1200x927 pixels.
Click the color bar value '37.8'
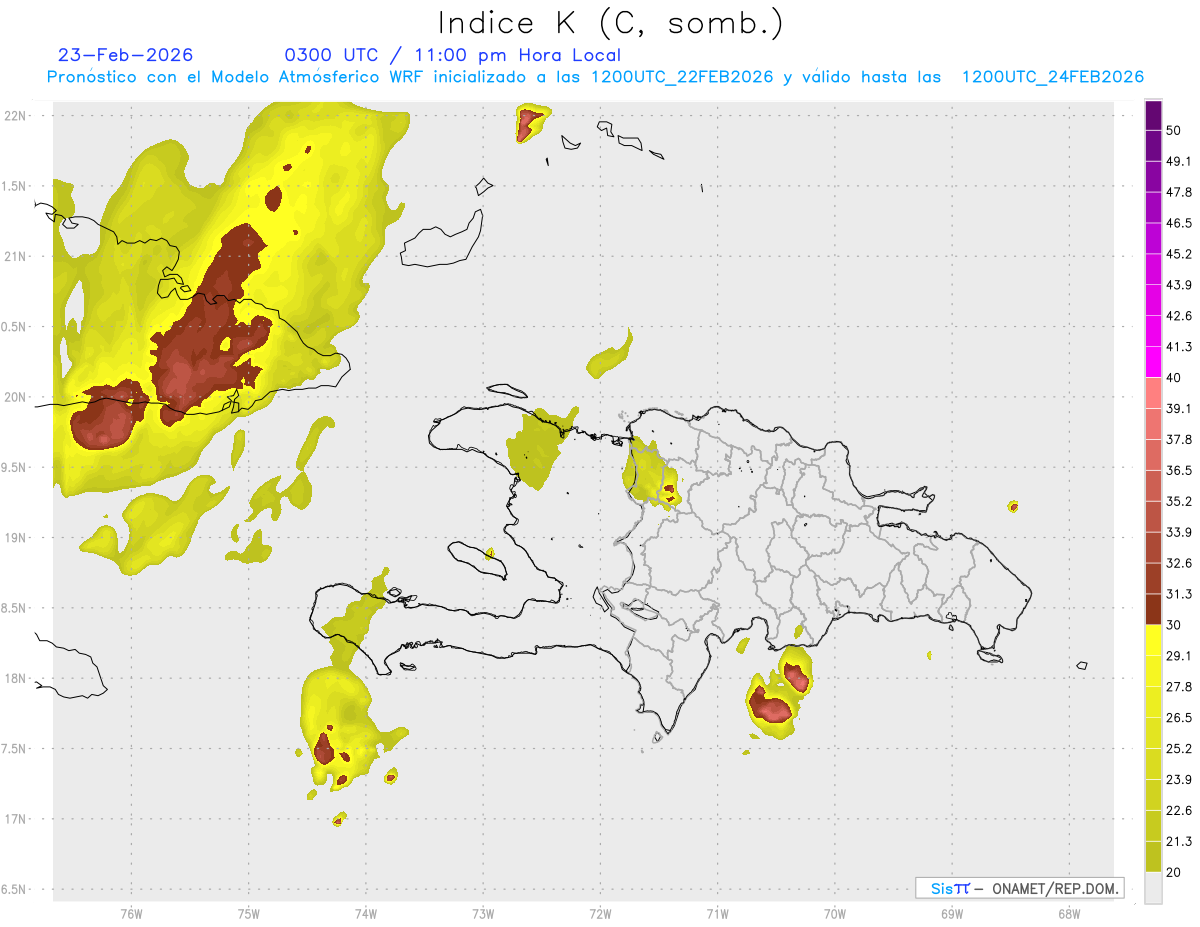(1179, 440)
